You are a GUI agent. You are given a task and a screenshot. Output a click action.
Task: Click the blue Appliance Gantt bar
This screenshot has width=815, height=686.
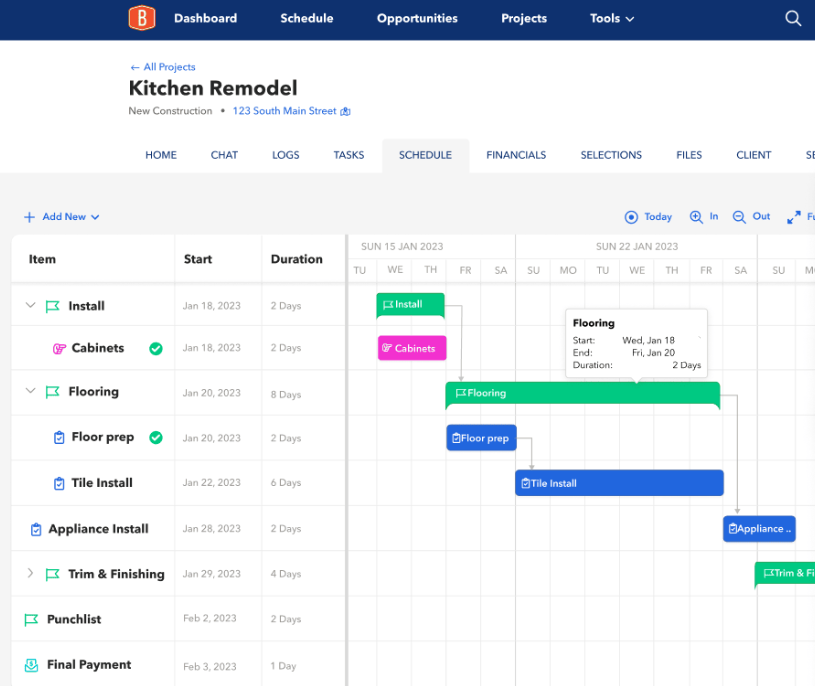759,529
